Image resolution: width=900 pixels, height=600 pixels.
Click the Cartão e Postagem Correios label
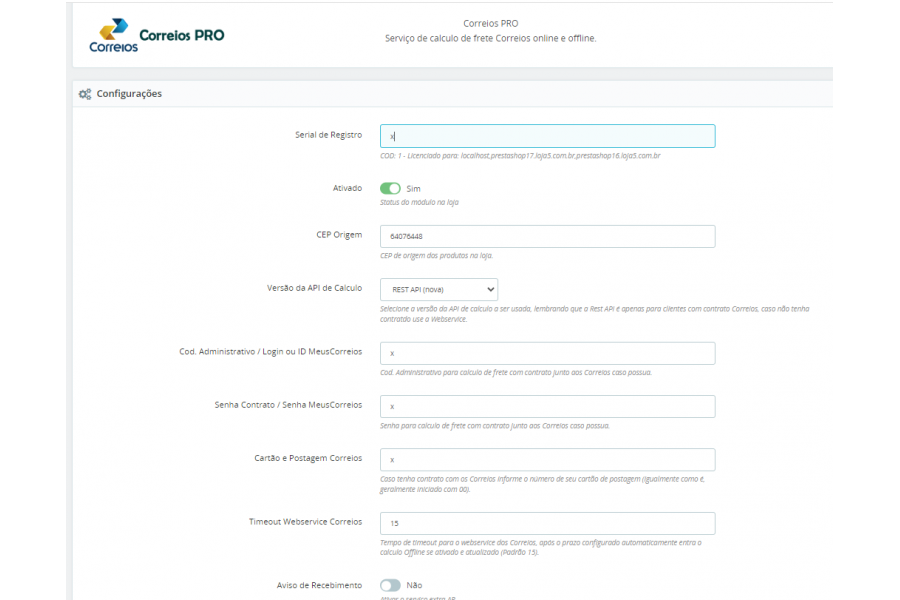(308, 458)
